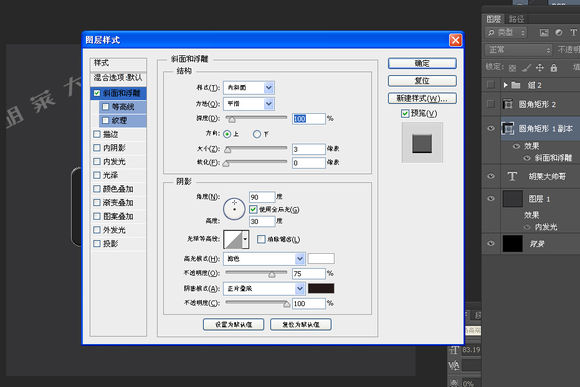
Task: Switch to the 路径 tab
Action: coord(516,19)
